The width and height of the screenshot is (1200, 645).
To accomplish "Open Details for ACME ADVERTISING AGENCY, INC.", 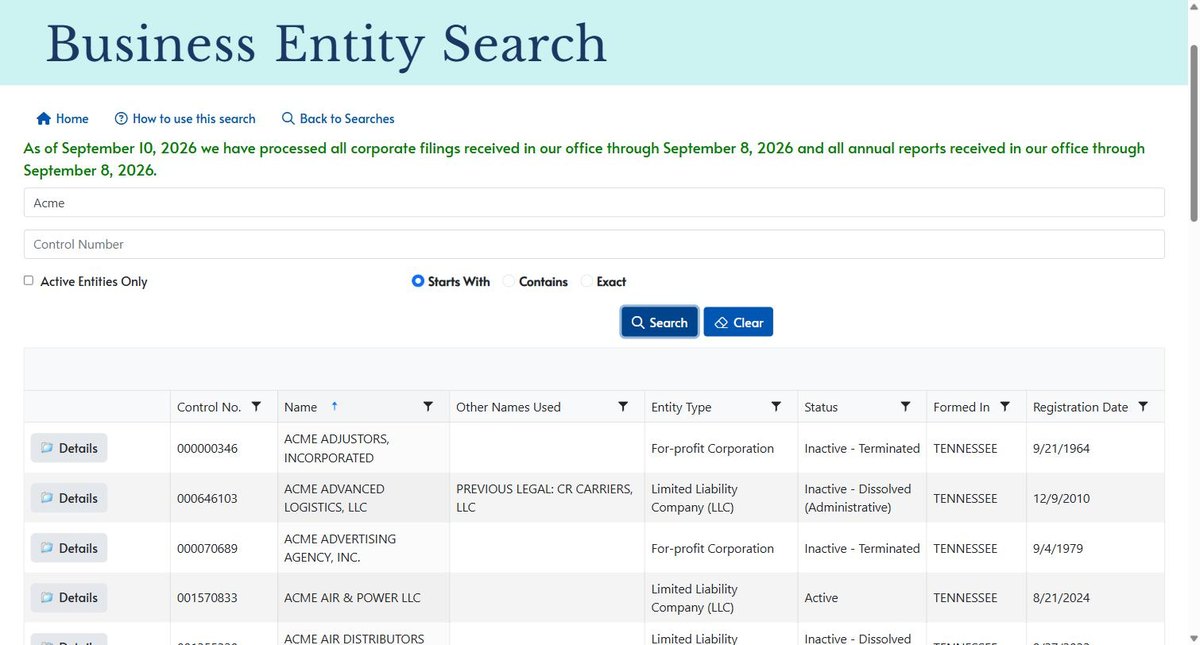I will (69, 548).
